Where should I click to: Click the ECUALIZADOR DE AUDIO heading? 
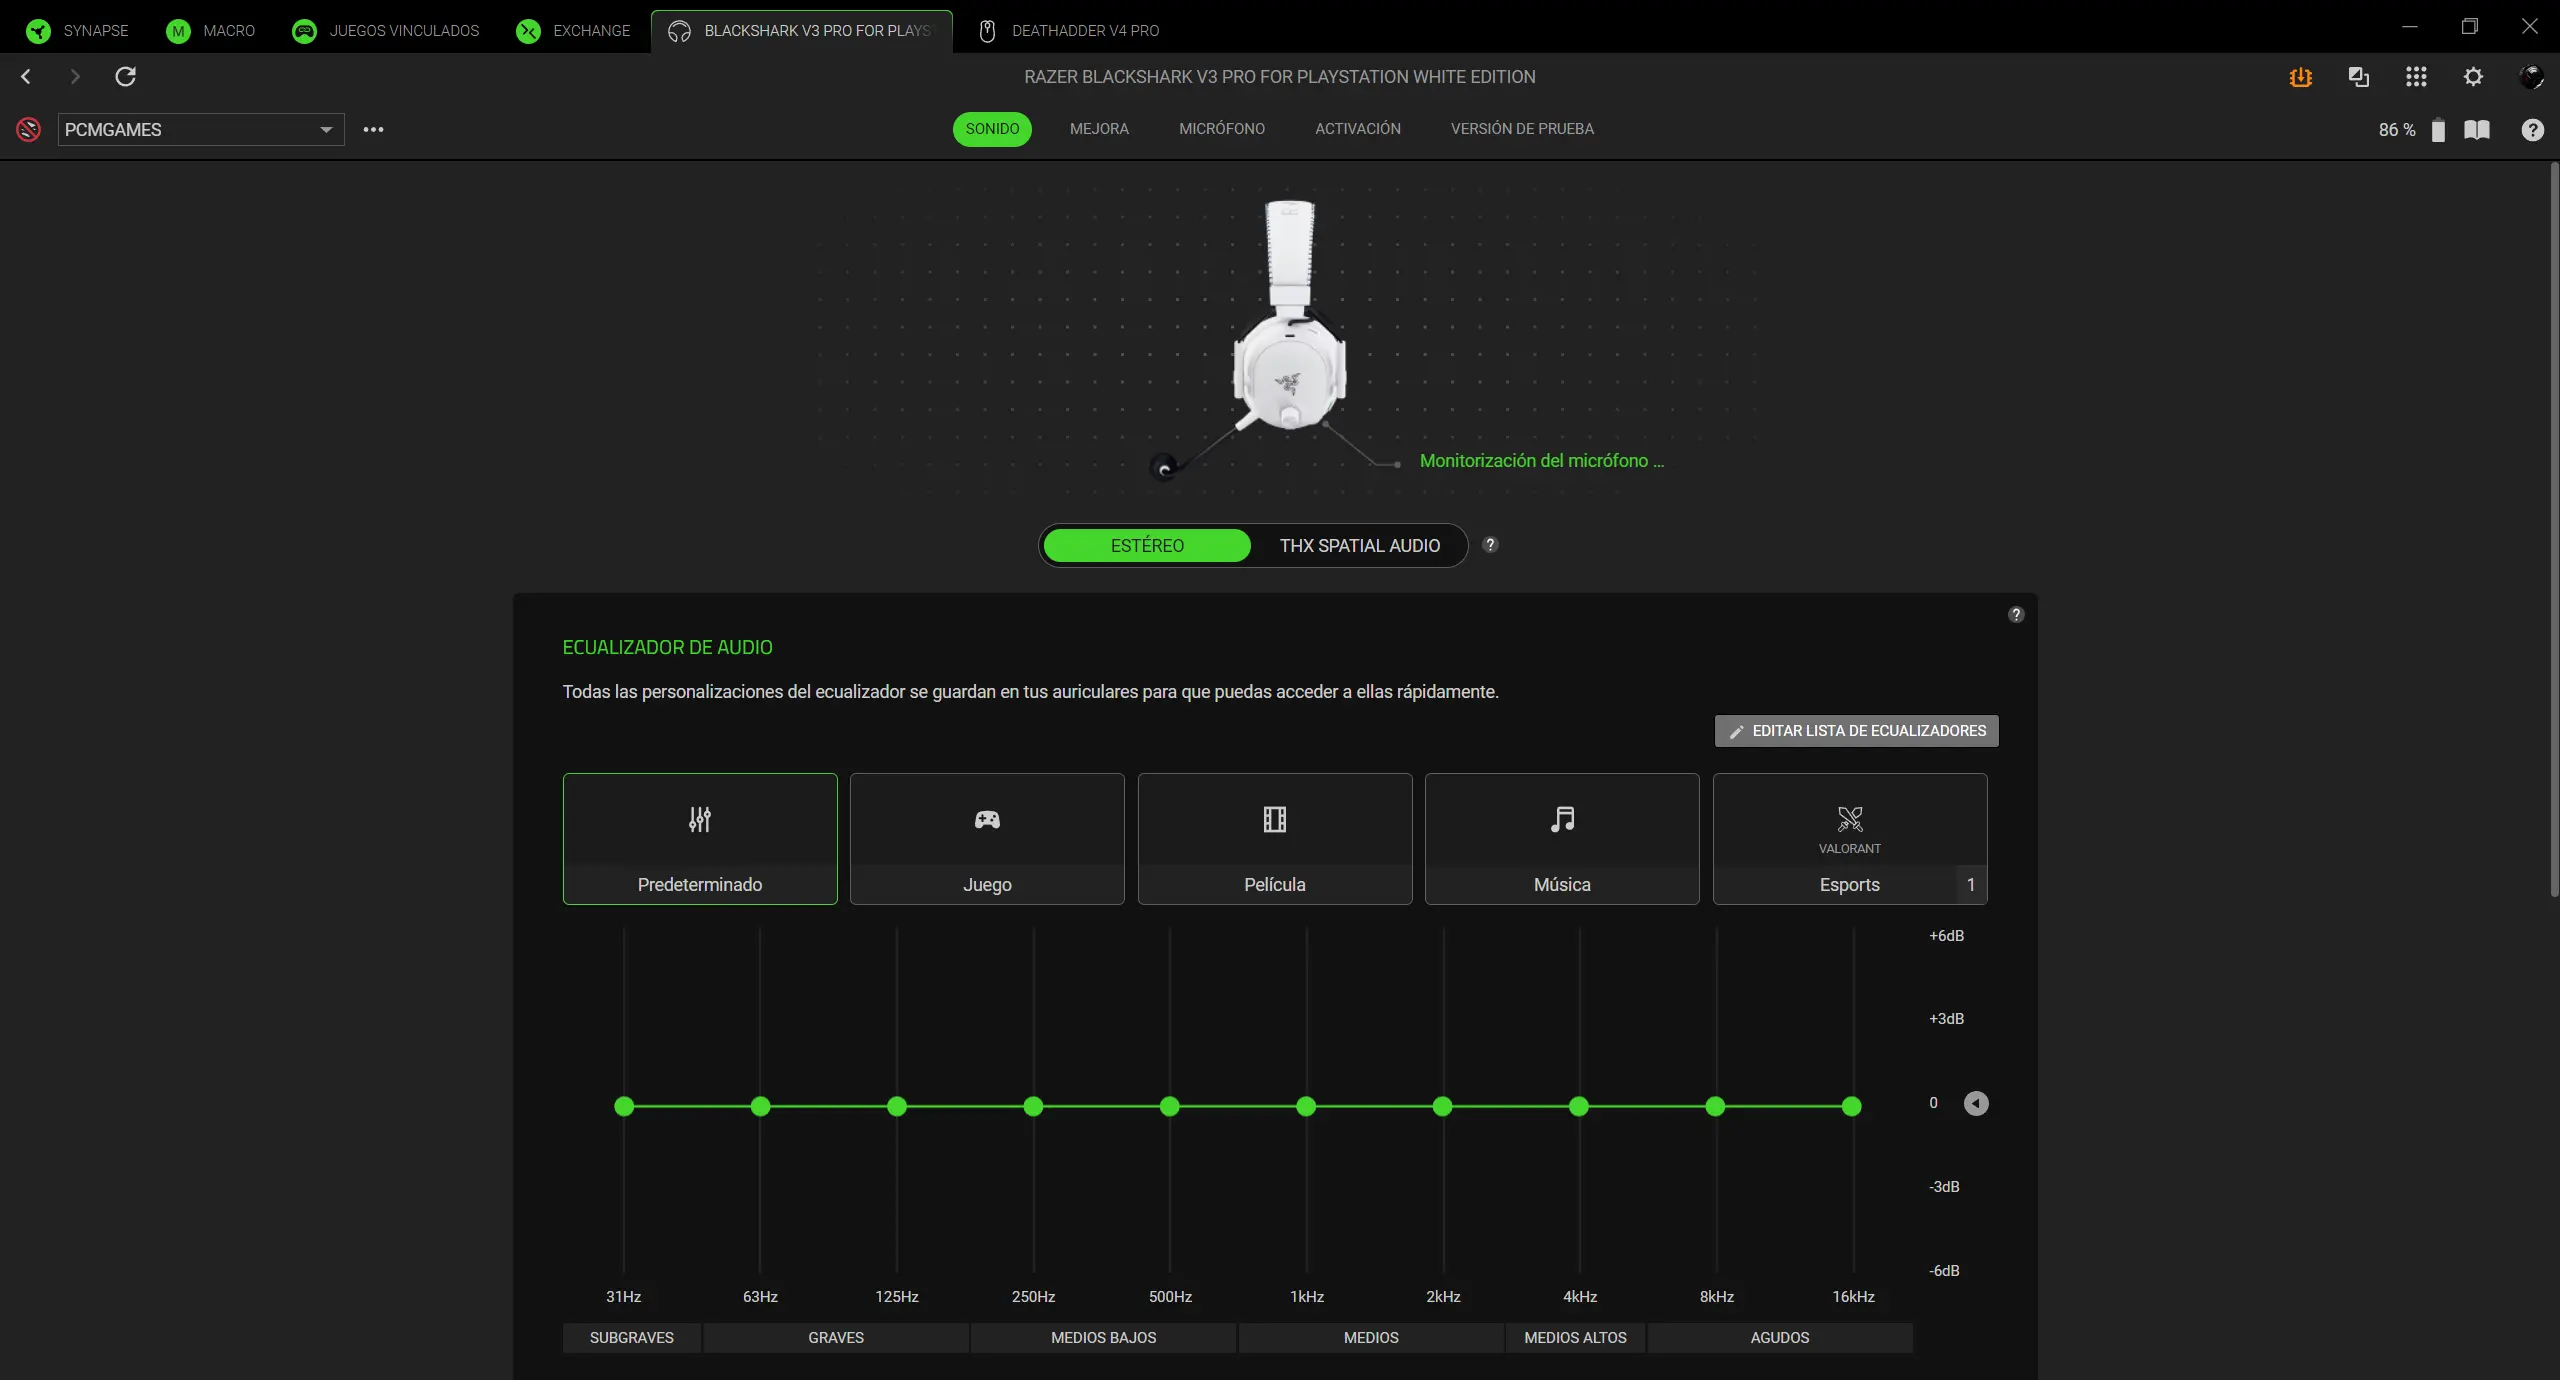667,648
